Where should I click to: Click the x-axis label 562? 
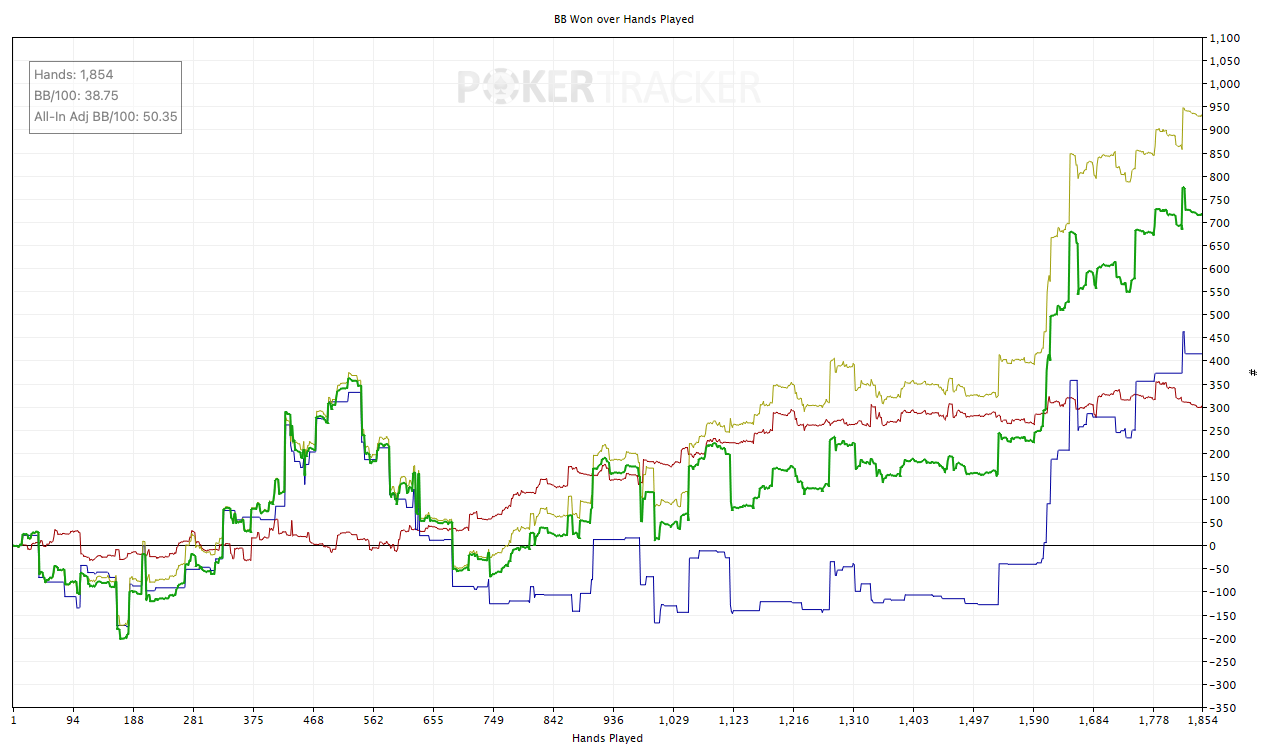pos(373,720)
